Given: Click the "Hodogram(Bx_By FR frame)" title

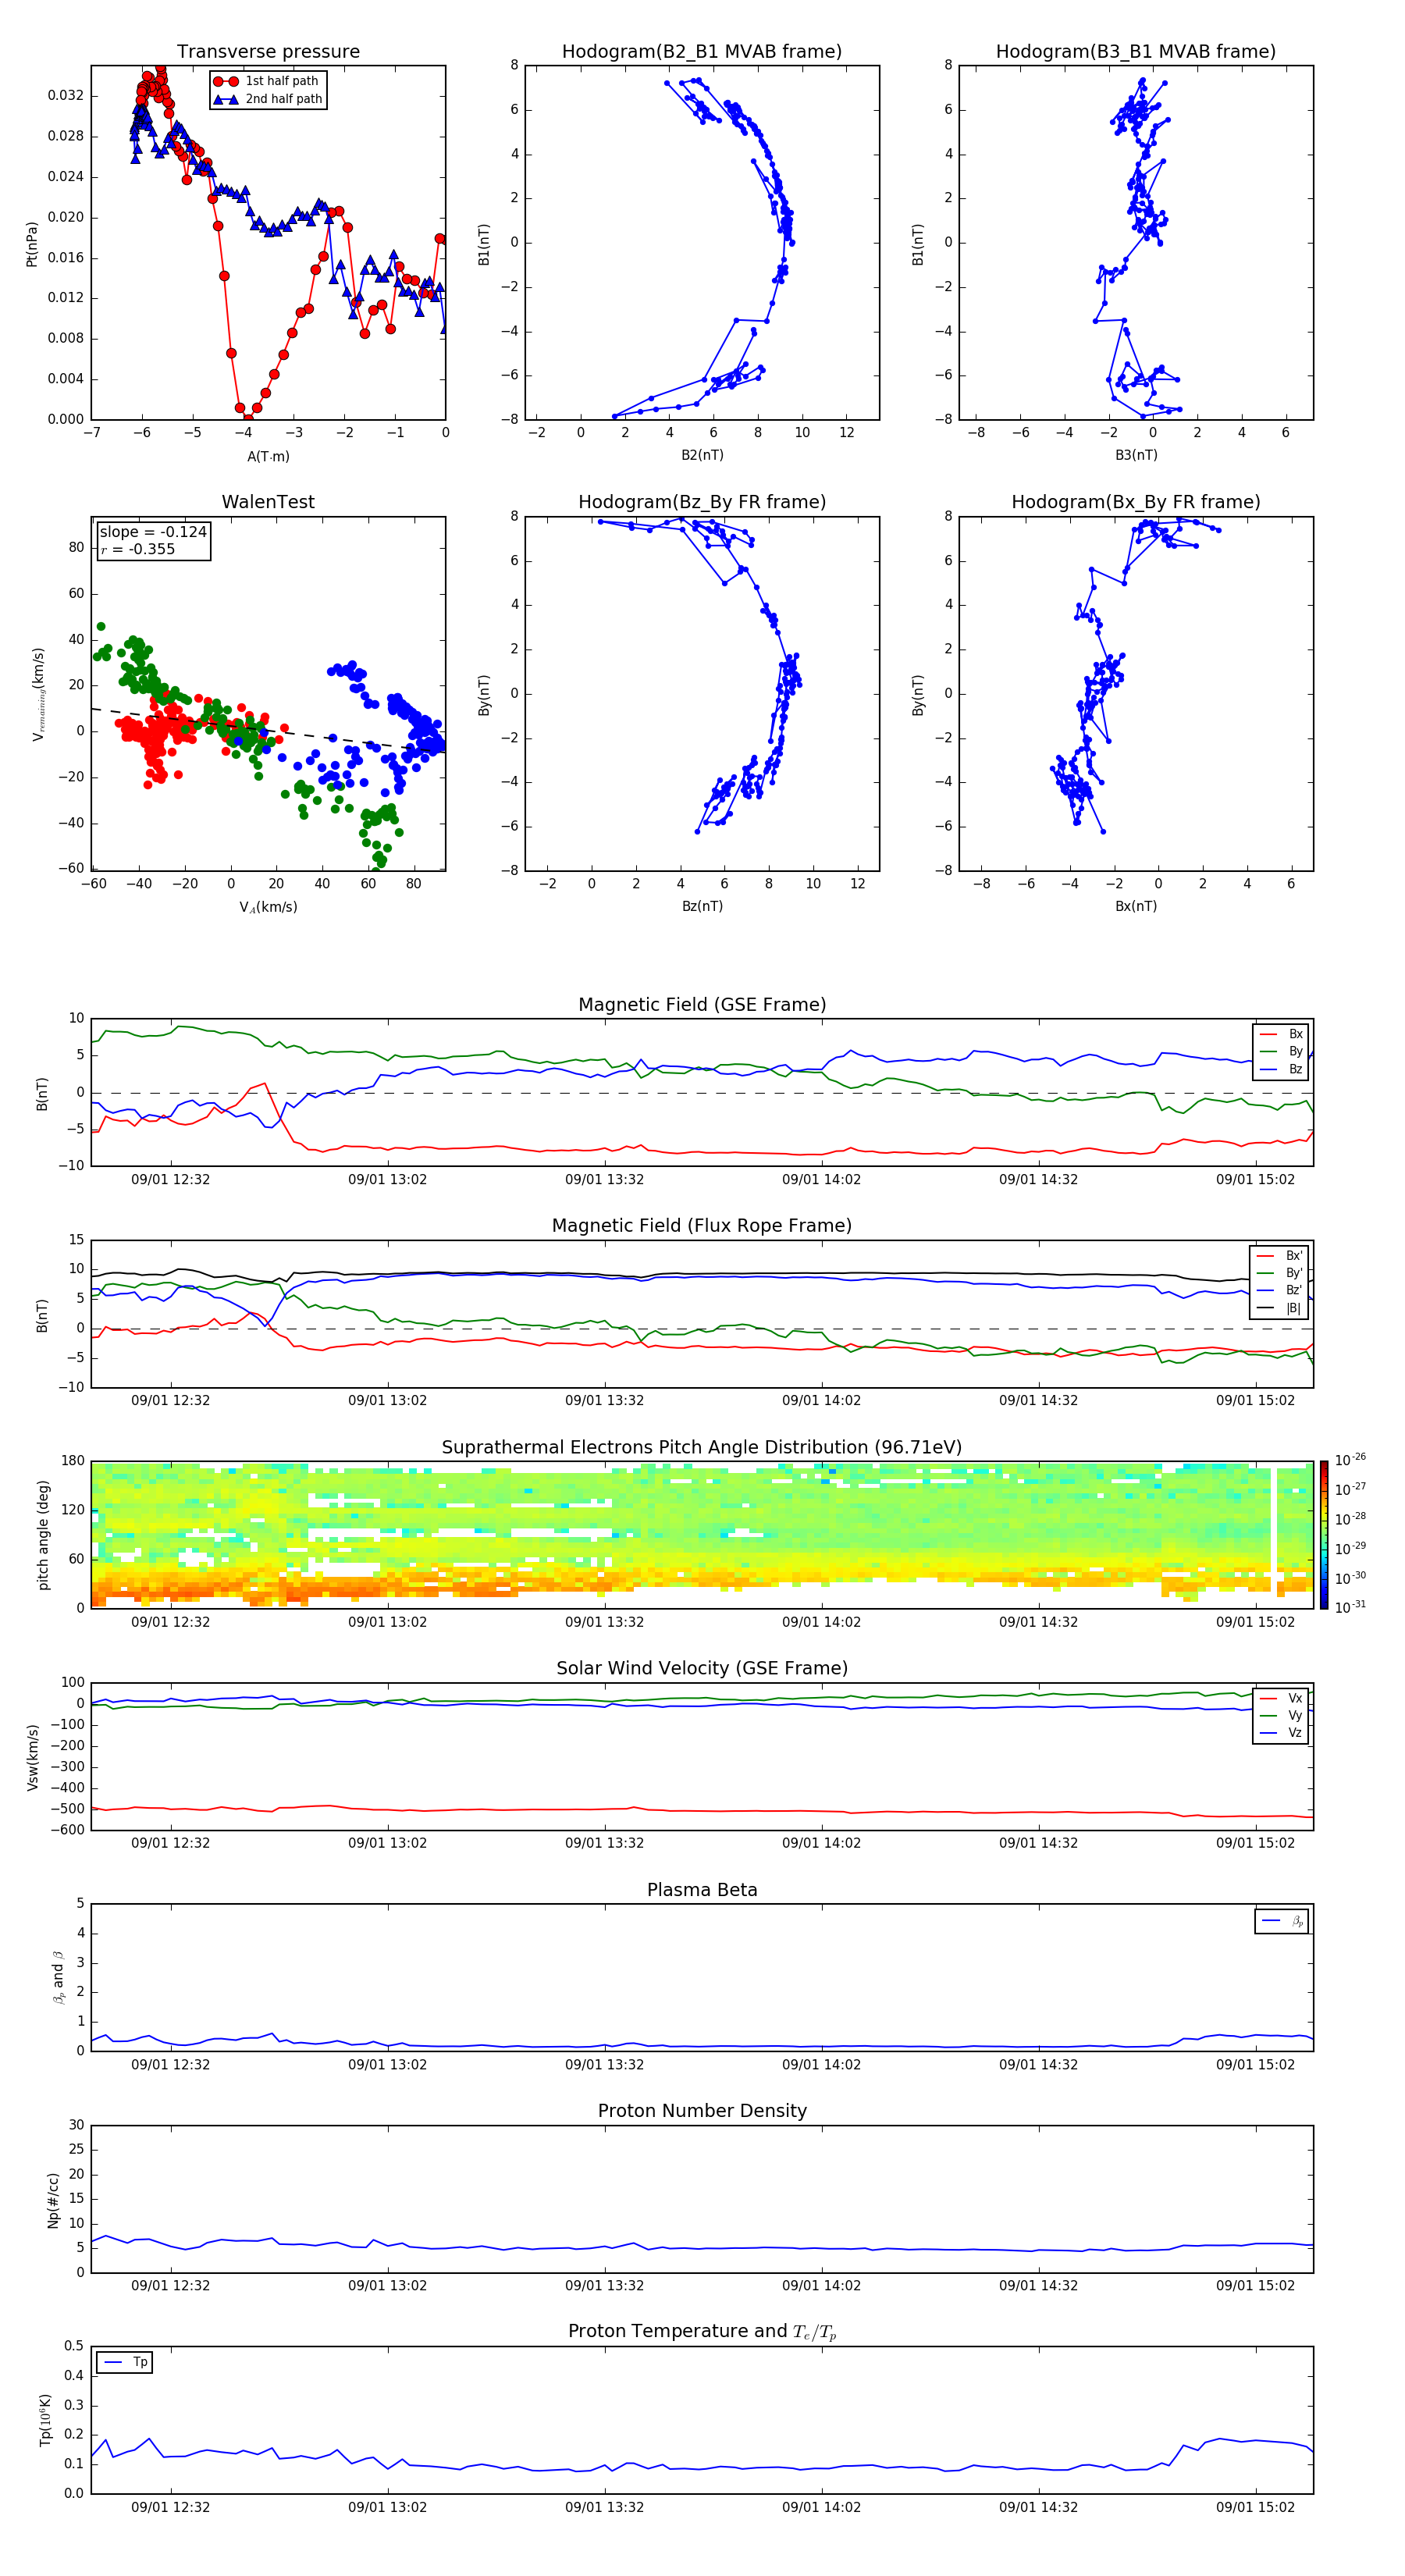Looking at the screenshot, I should click(x=1136, y=502).
